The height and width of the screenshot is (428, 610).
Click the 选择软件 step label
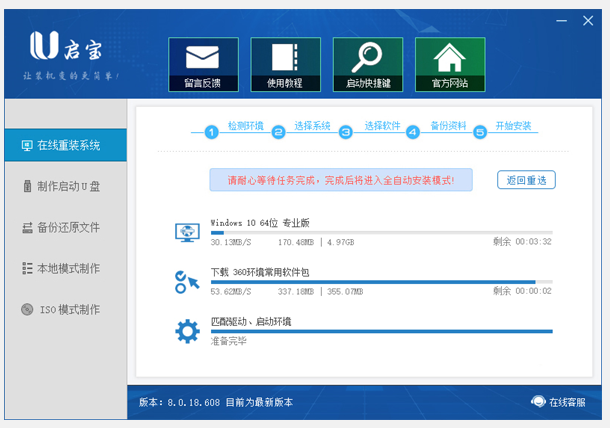382,126
